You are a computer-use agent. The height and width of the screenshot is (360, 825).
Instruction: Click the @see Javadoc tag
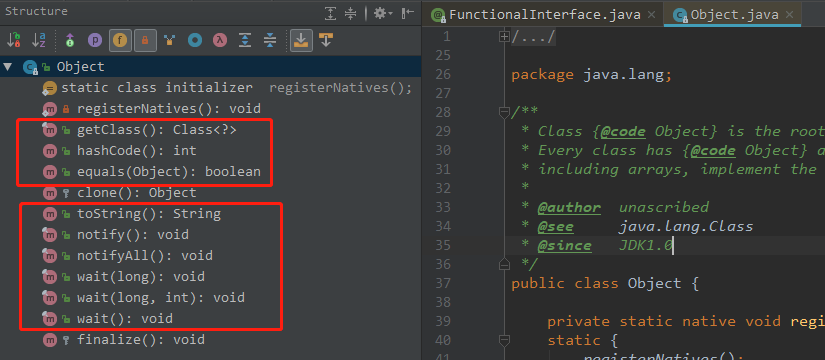click(x=555, y=226)
